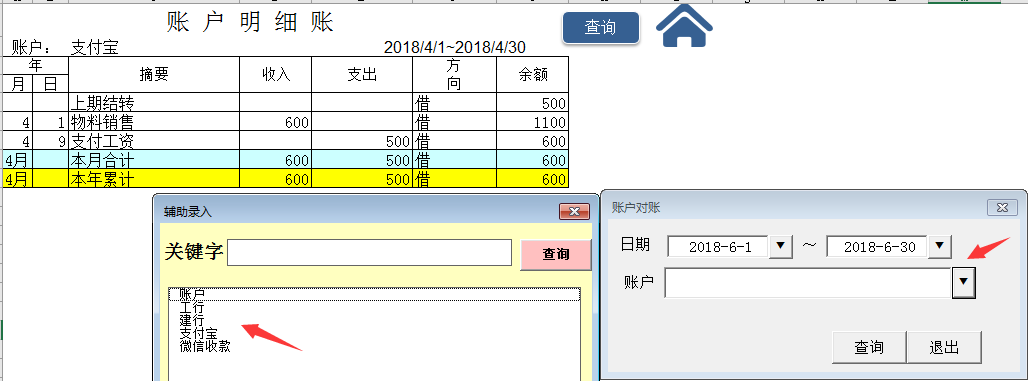The height and width of the screenshot is (381, 1028).
Task: Click the 2018-6-1 start date field
Action: click(719, 247)
